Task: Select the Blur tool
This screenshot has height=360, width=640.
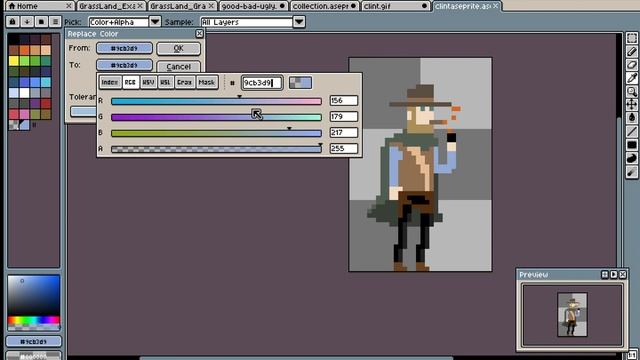Action: click(632, 172)
